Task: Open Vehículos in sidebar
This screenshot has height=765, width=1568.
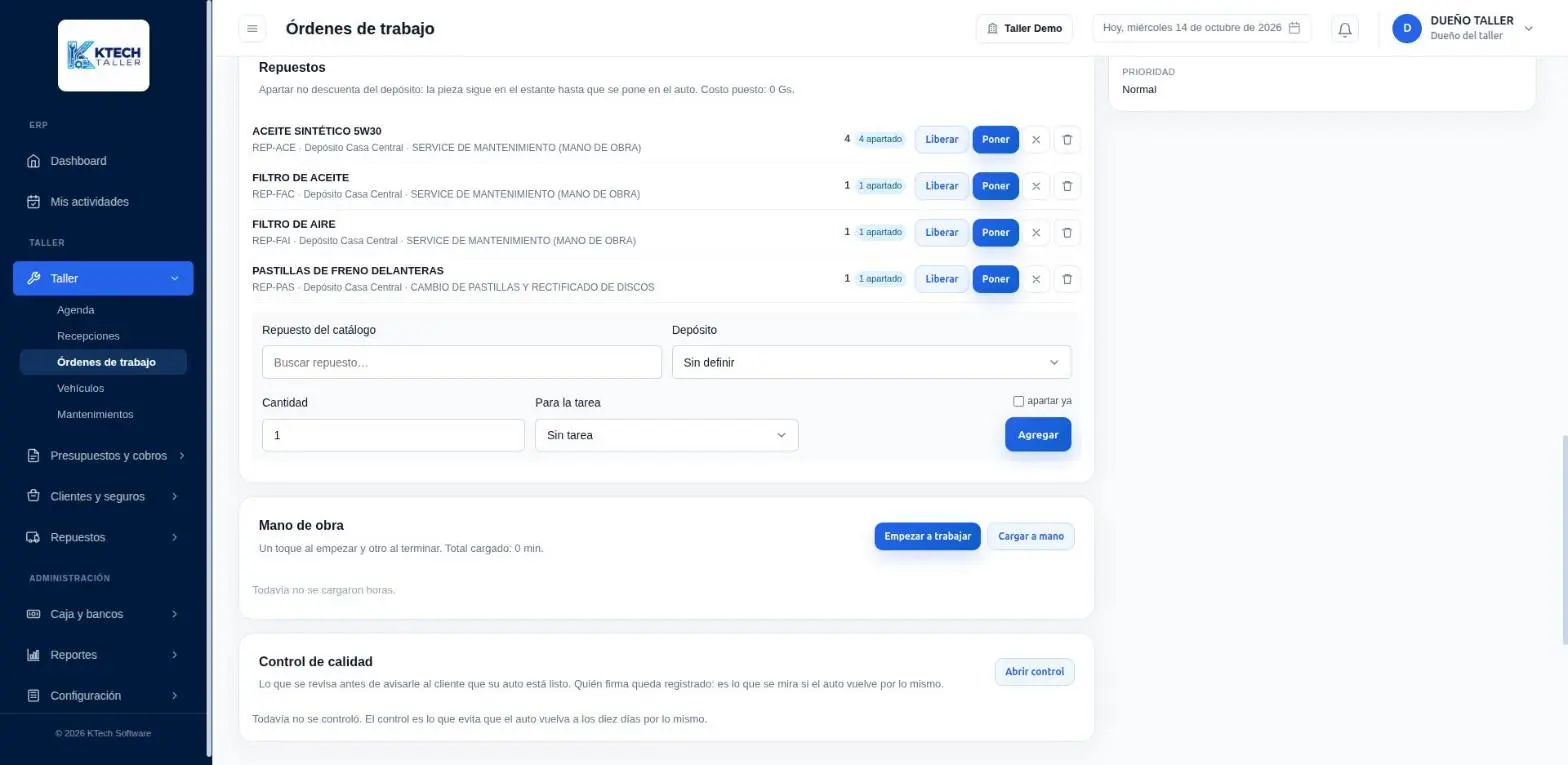Action: point(81,388)
